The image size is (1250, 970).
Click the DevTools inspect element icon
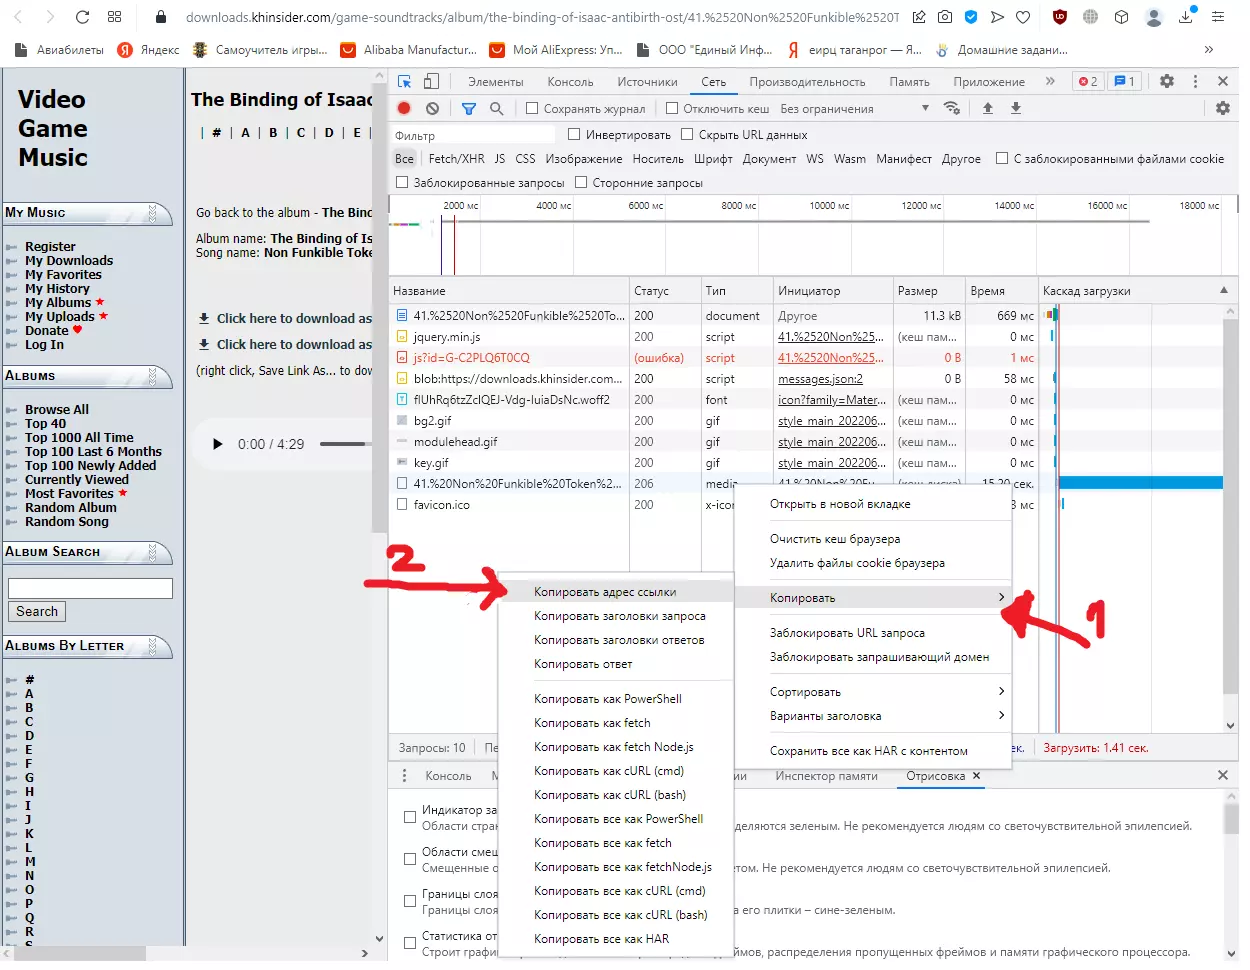coord(405,81)
